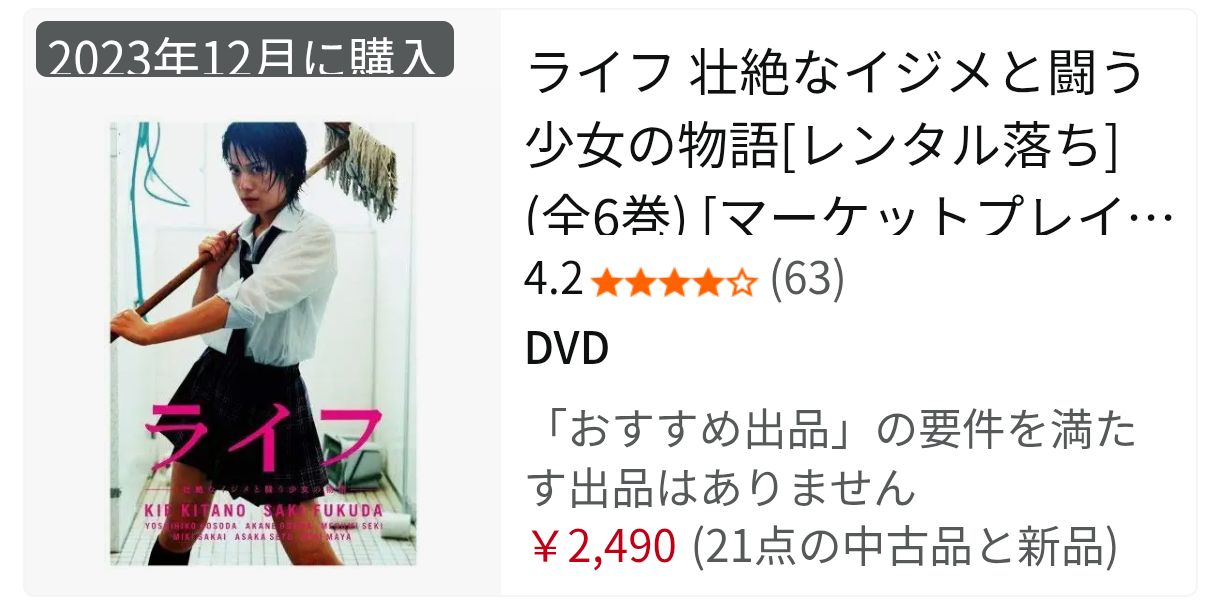
Task: Click the fifth empty rating star
Action: [x=741, y=285]
